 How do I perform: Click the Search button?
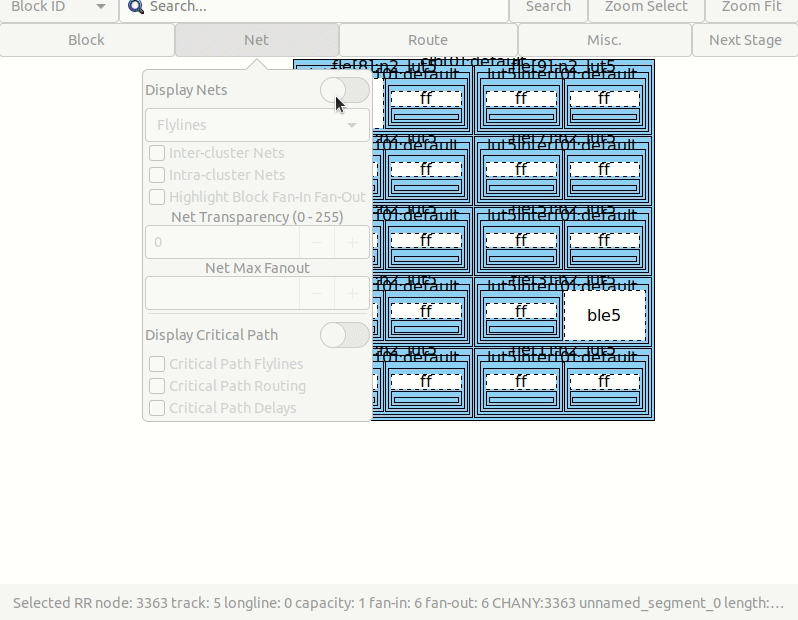548,7
